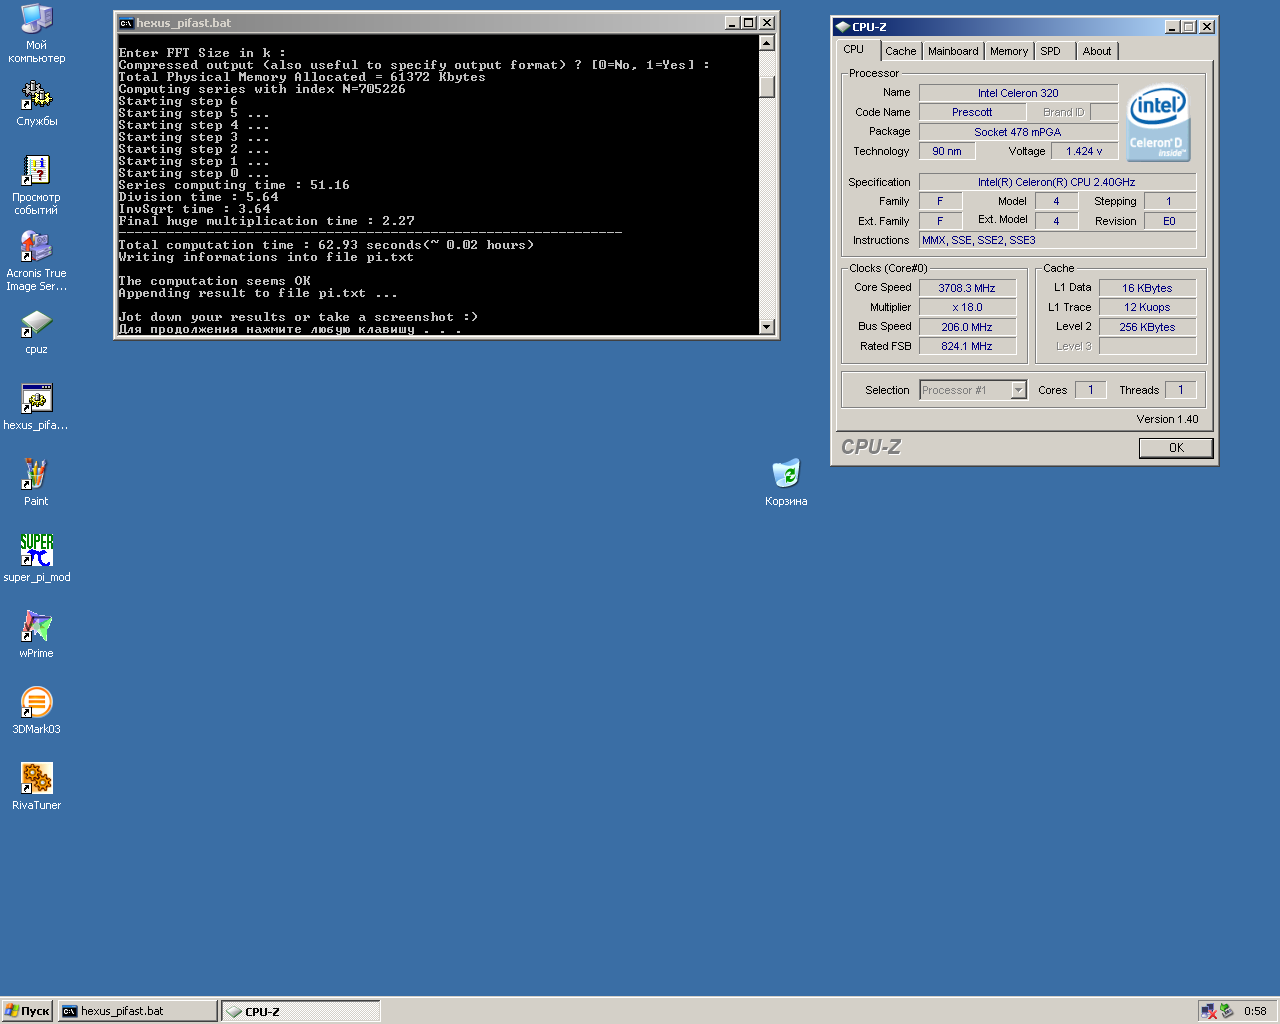Screen dimensions: 1280x1024
Task: Click console scrollbar down arrow
Action: [767, 326]
